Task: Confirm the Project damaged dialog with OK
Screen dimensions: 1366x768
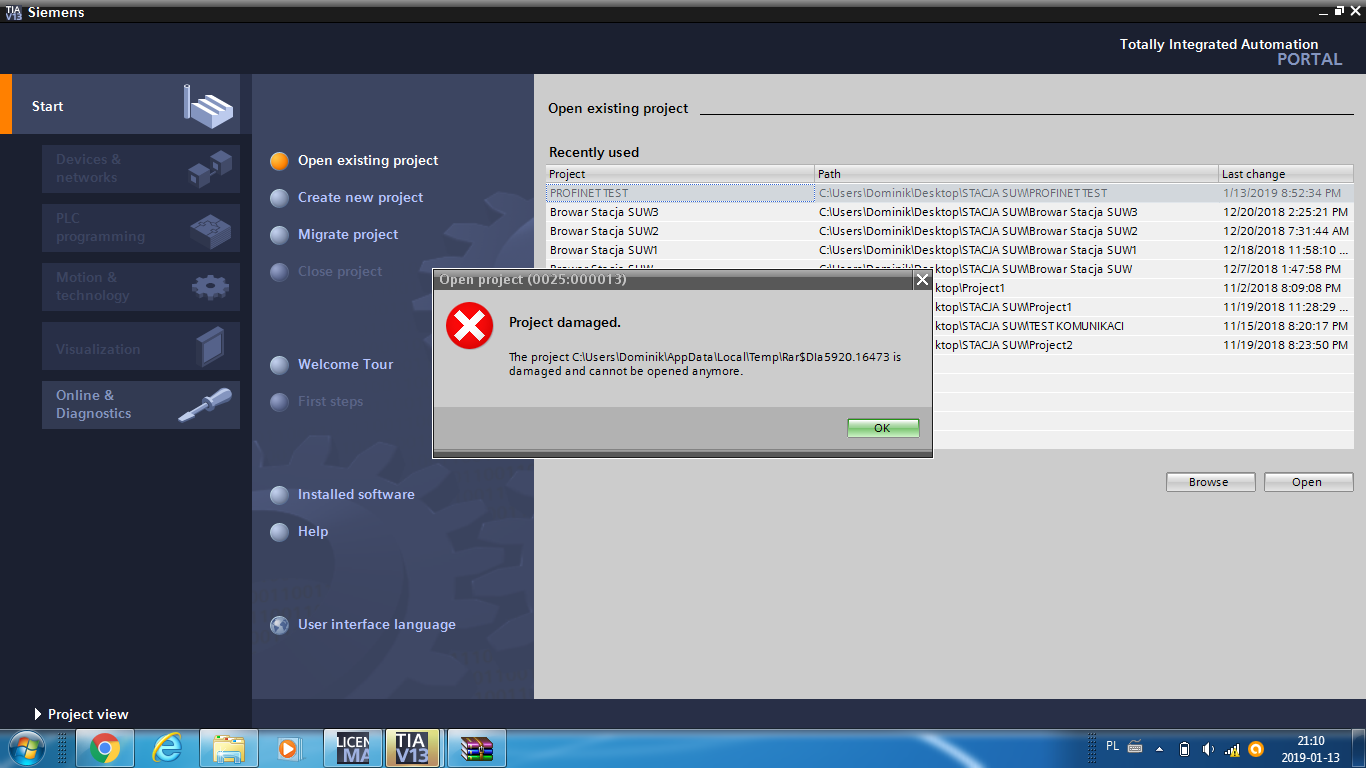Action: (882, 428)
